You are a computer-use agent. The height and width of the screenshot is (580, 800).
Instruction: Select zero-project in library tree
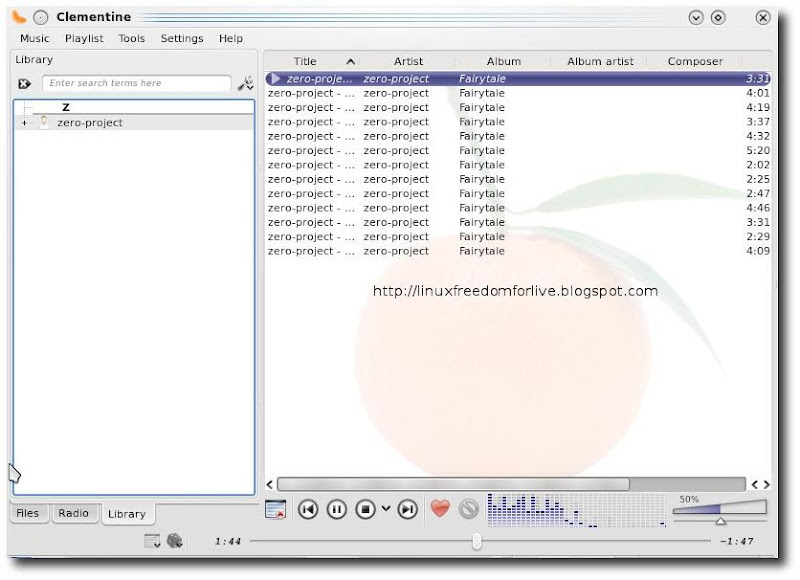pyautogui.click(x=89, y=123)
